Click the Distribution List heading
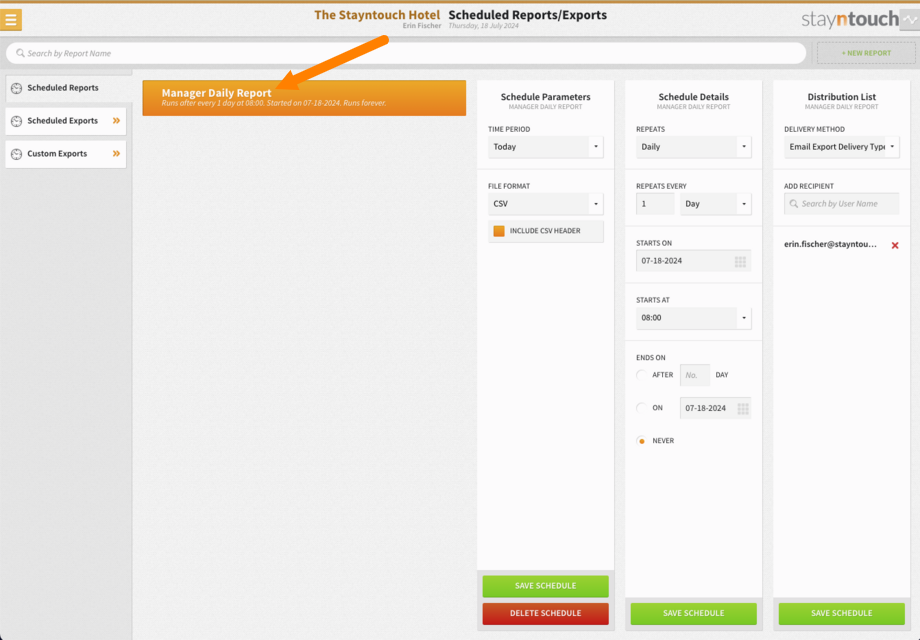Image resolution: width=920 pixels, height=640 pixels. click(x=841, y=97)
